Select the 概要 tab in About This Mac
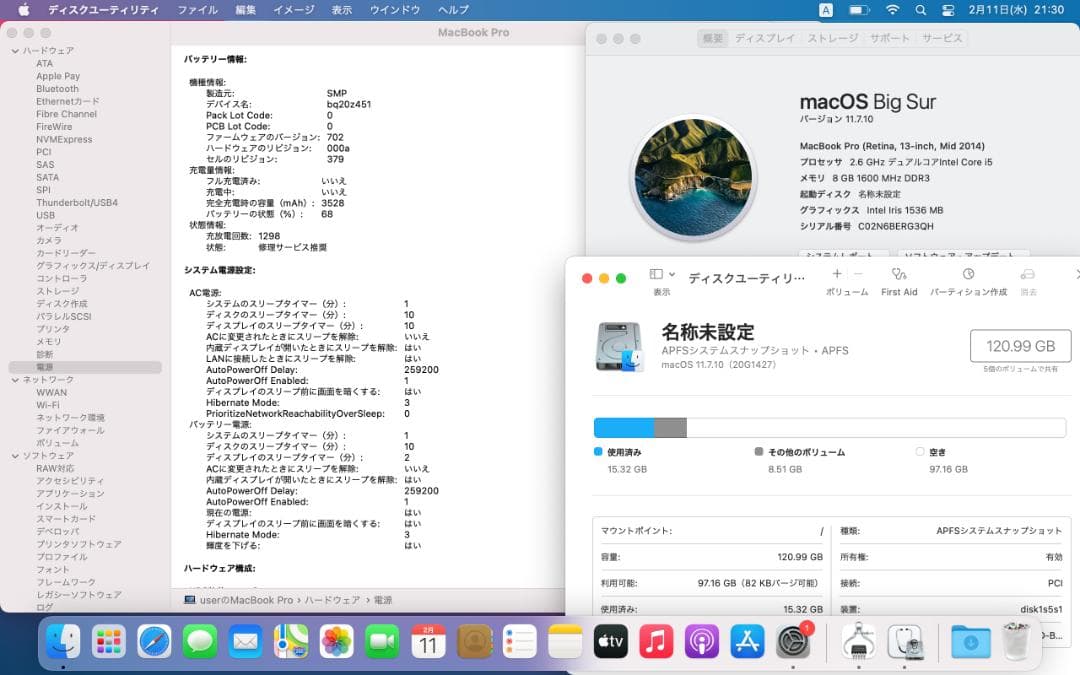Viewport: 1080px width, 675px height. 712,38
